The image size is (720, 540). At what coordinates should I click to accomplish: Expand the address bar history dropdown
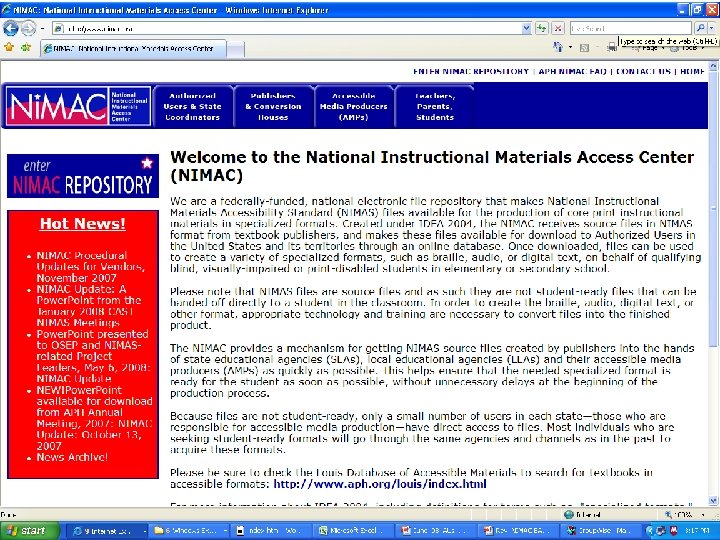527,28
